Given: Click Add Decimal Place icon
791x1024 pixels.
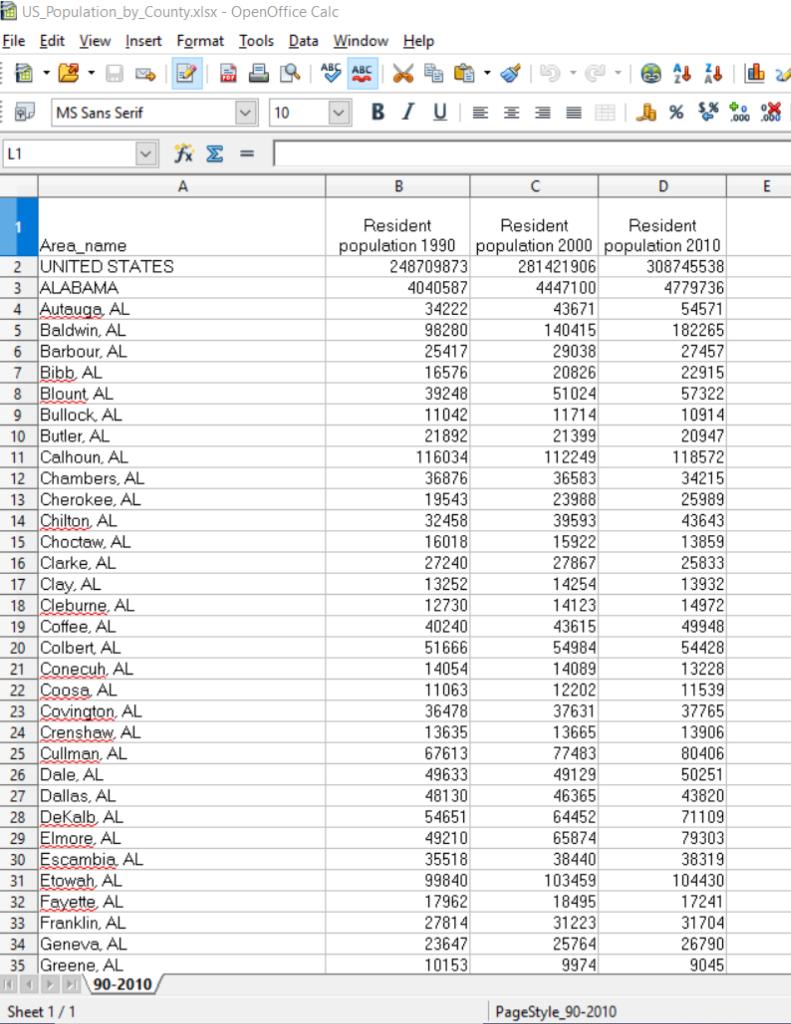Looking at the screenshot, I should 739,112.
